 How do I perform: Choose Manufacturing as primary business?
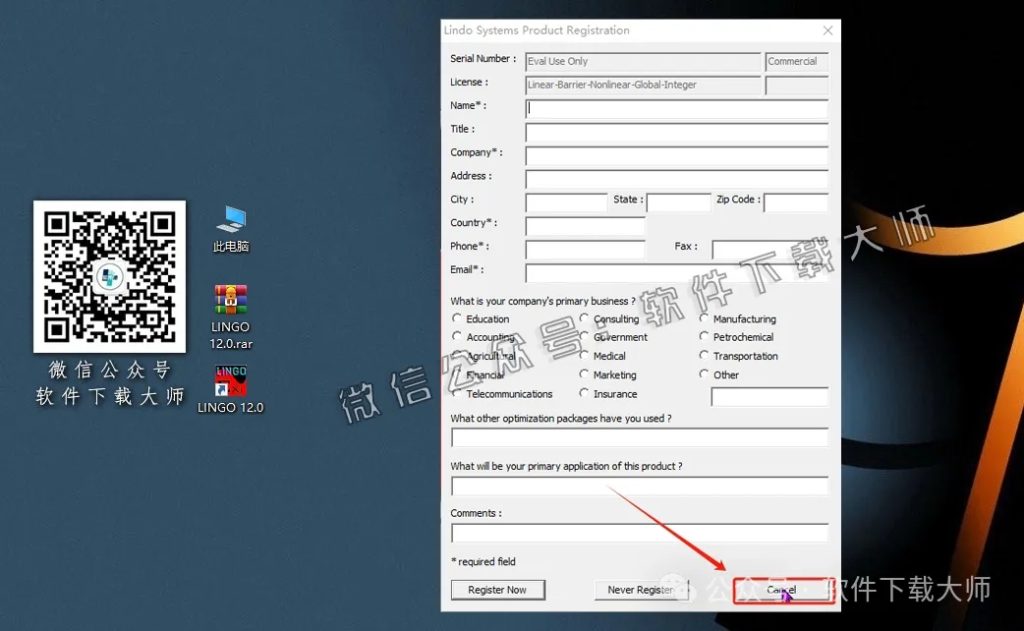[705, 319]
